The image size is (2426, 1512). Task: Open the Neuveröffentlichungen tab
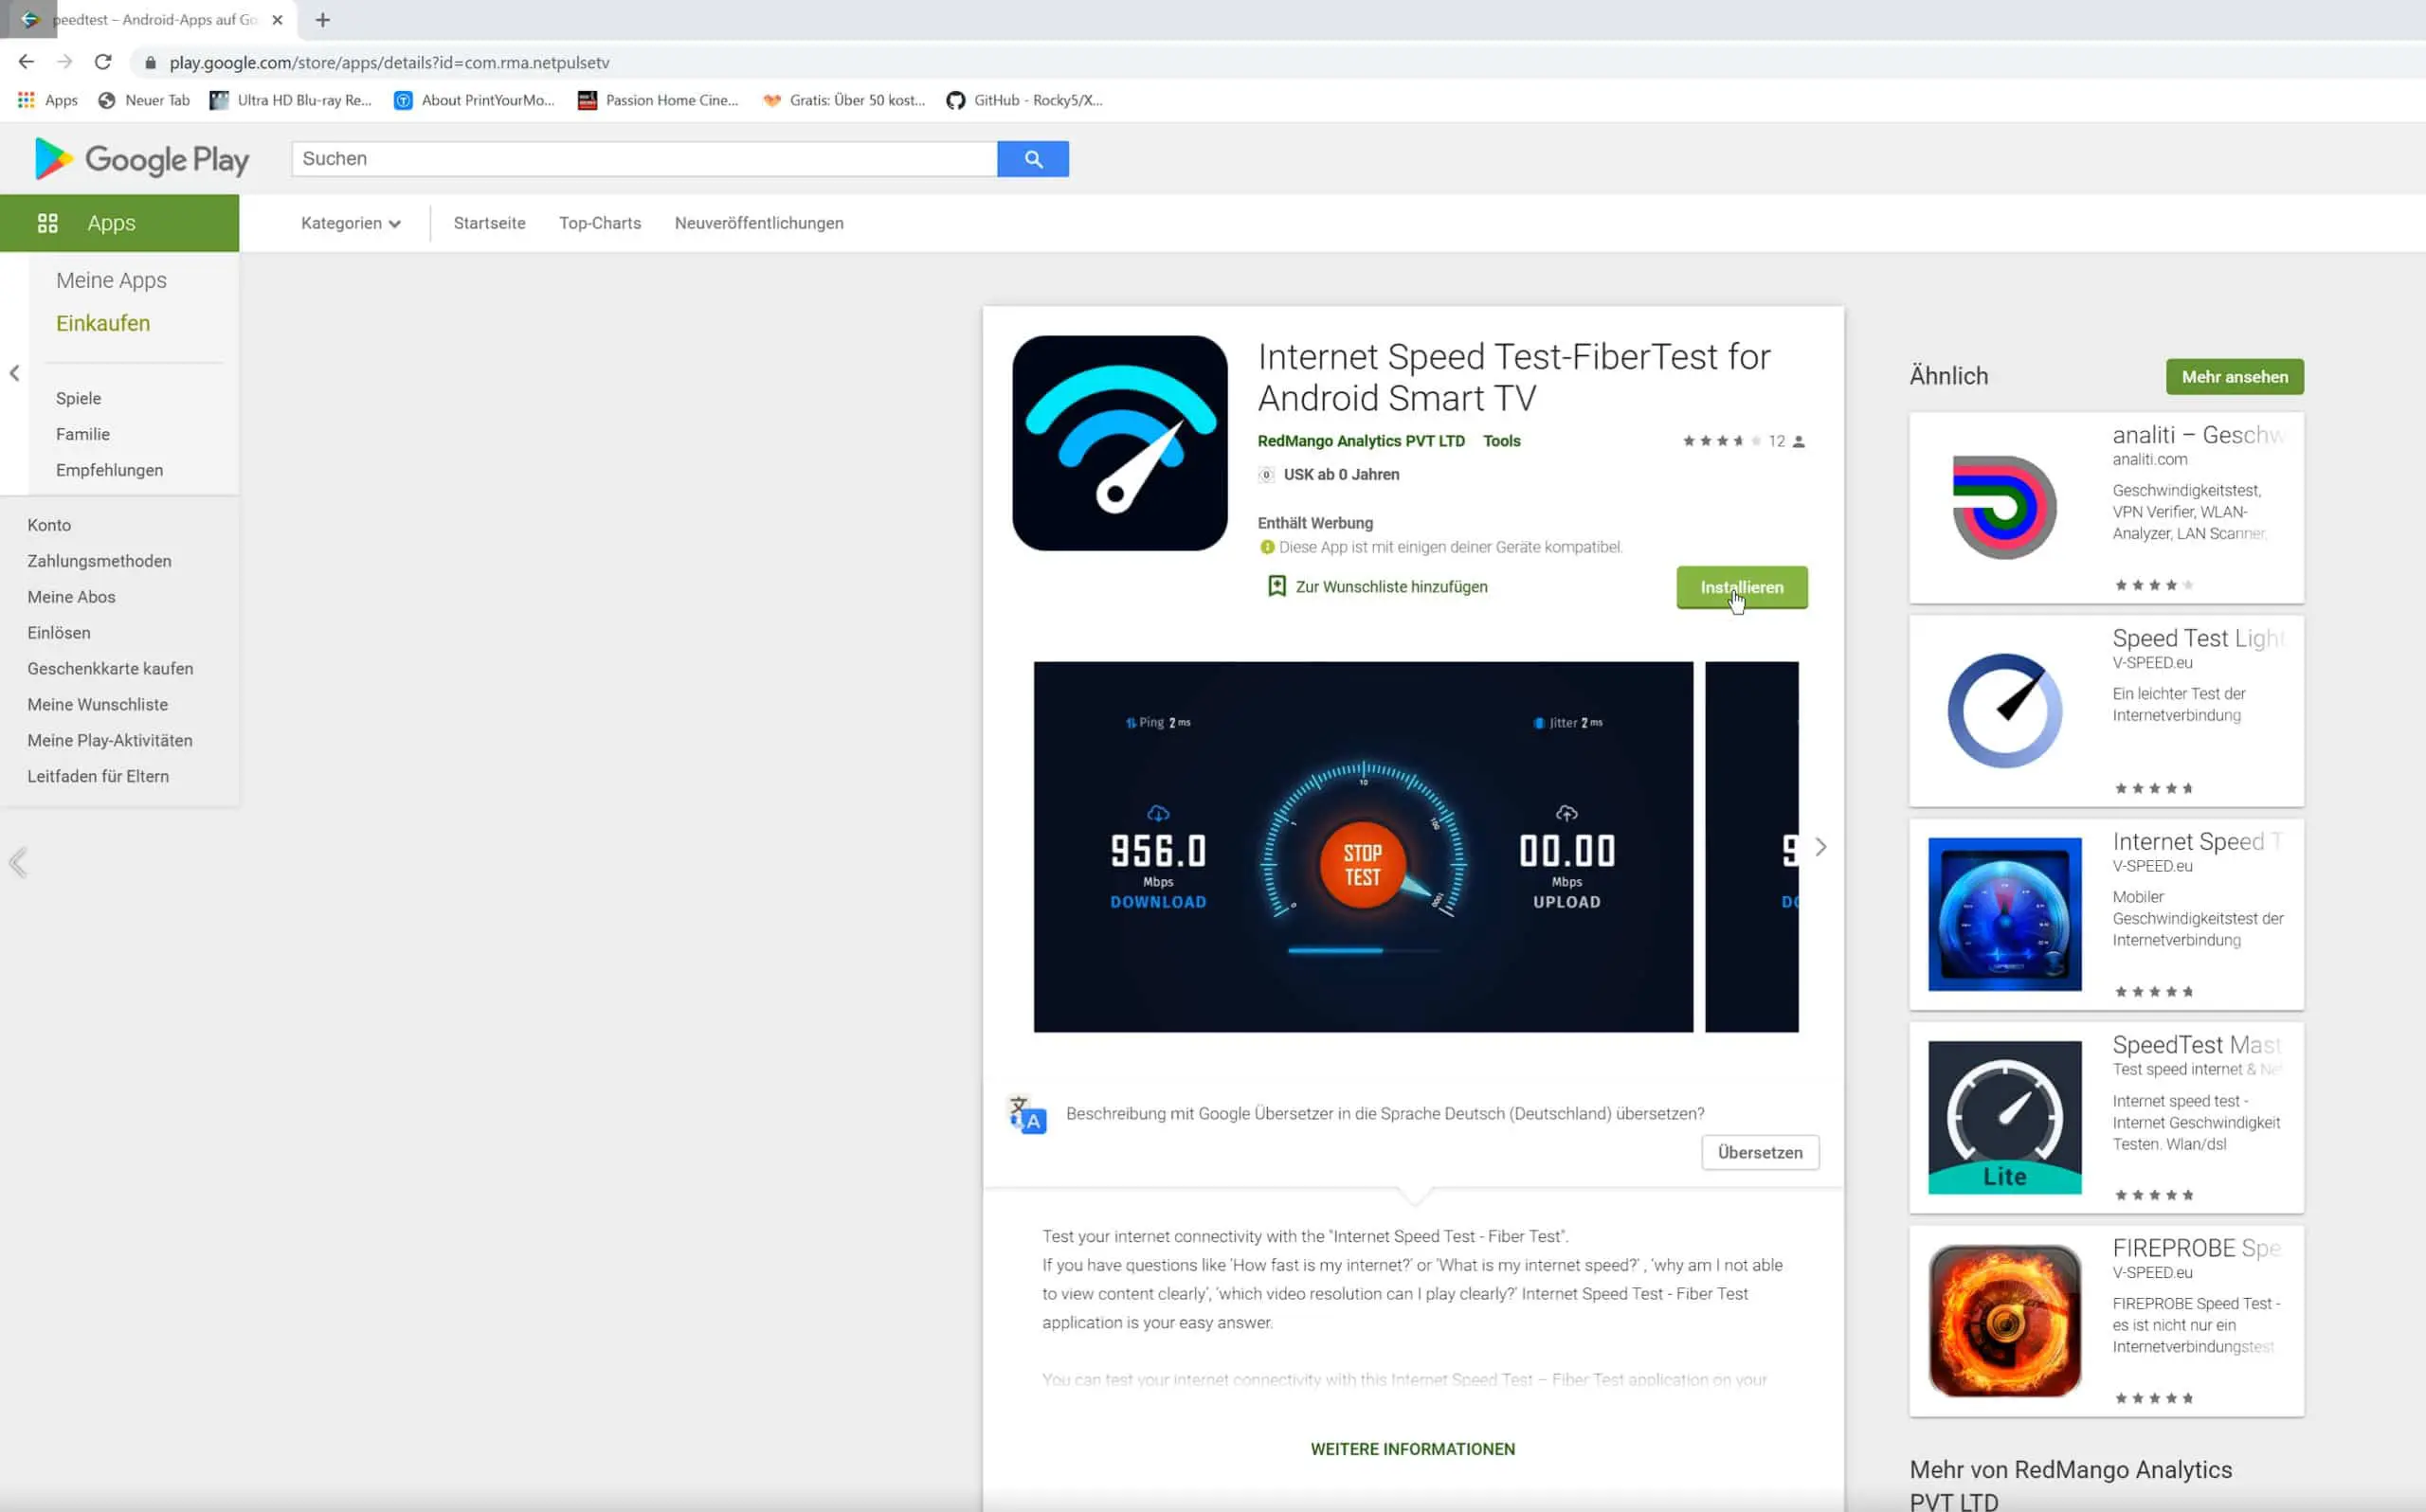point(759,223)
